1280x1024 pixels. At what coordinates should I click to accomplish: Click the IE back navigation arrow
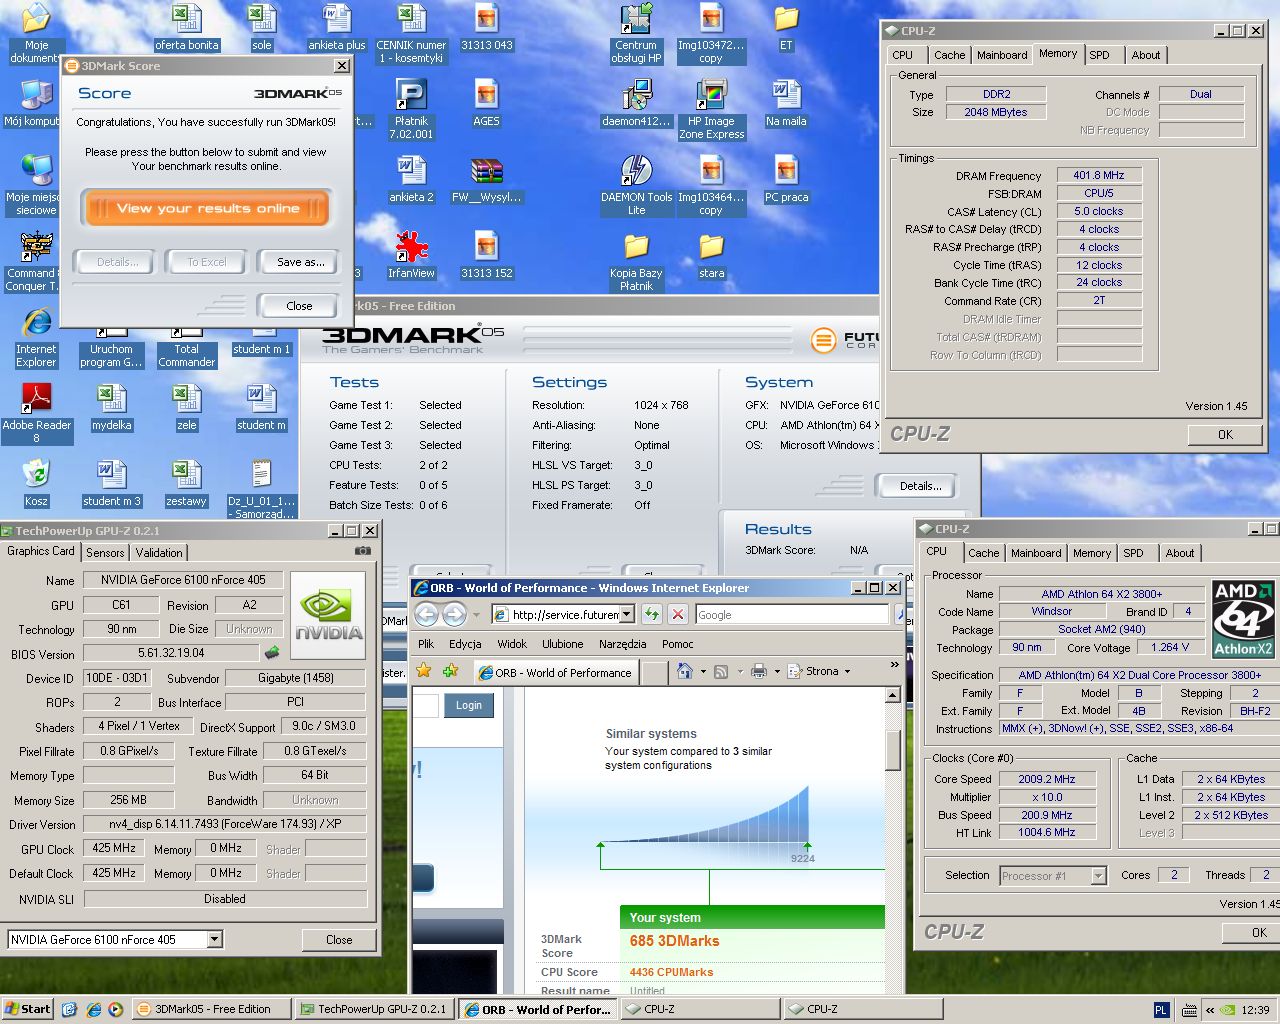pyautogui.click(x=427, y=614)
